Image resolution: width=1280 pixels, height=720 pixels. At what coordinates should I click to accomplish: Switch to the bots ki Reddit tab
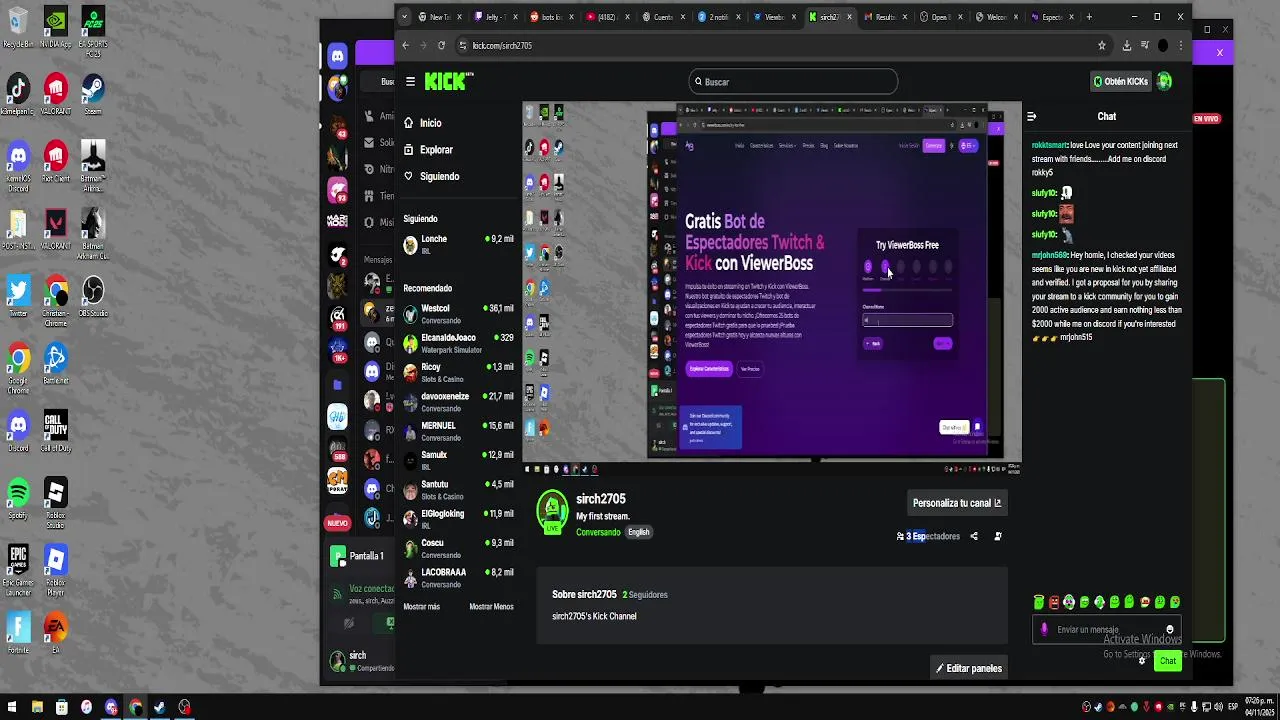pos(550,17)
